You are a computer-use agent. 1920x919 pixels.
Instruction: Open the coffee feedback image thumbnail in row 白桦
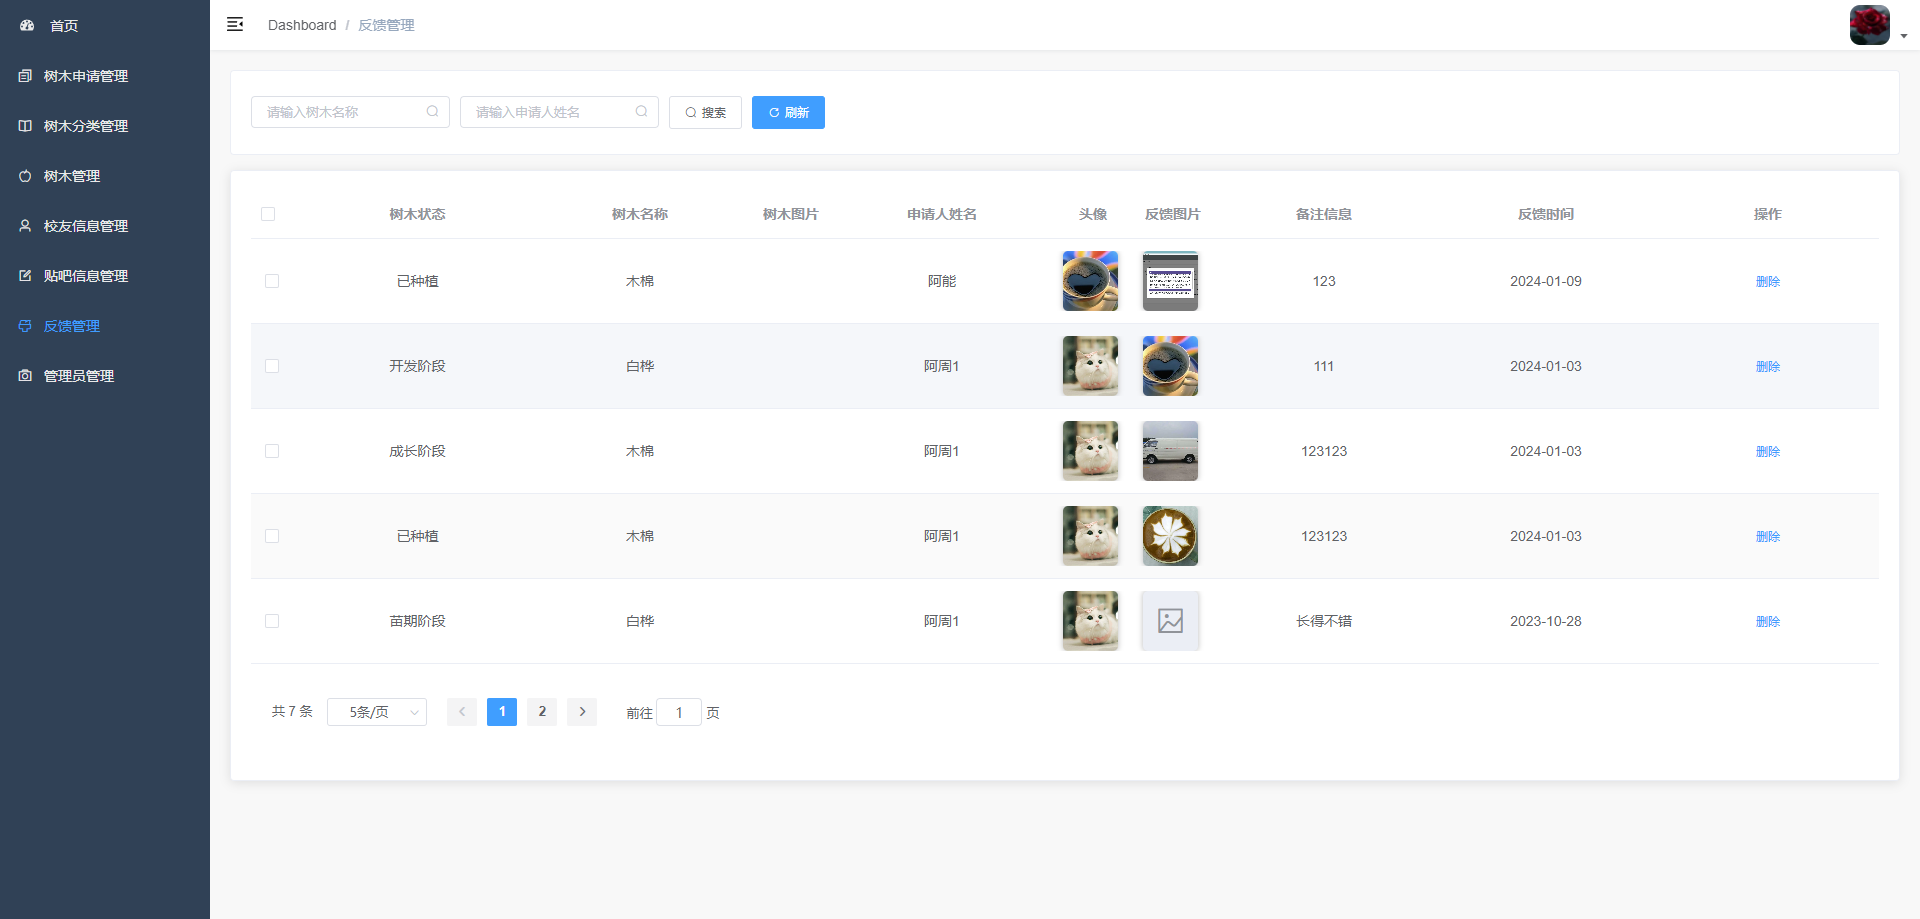(x=1169, y=366)
